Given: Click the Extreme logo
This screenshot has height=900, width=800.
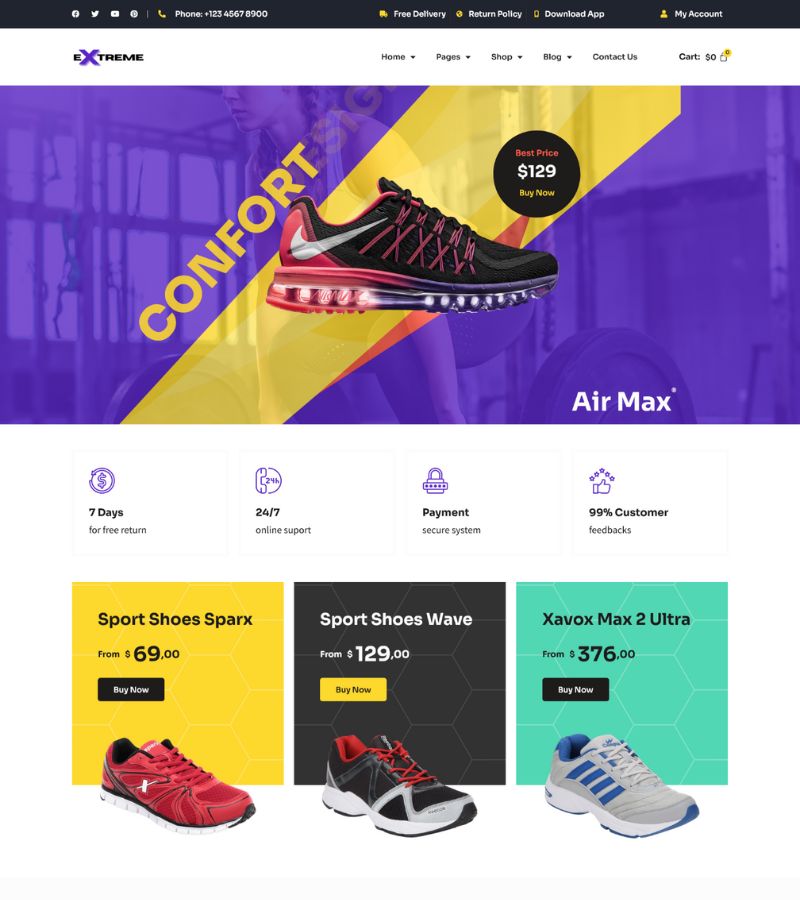Looking at the screenshot, I should click(108, 57).
